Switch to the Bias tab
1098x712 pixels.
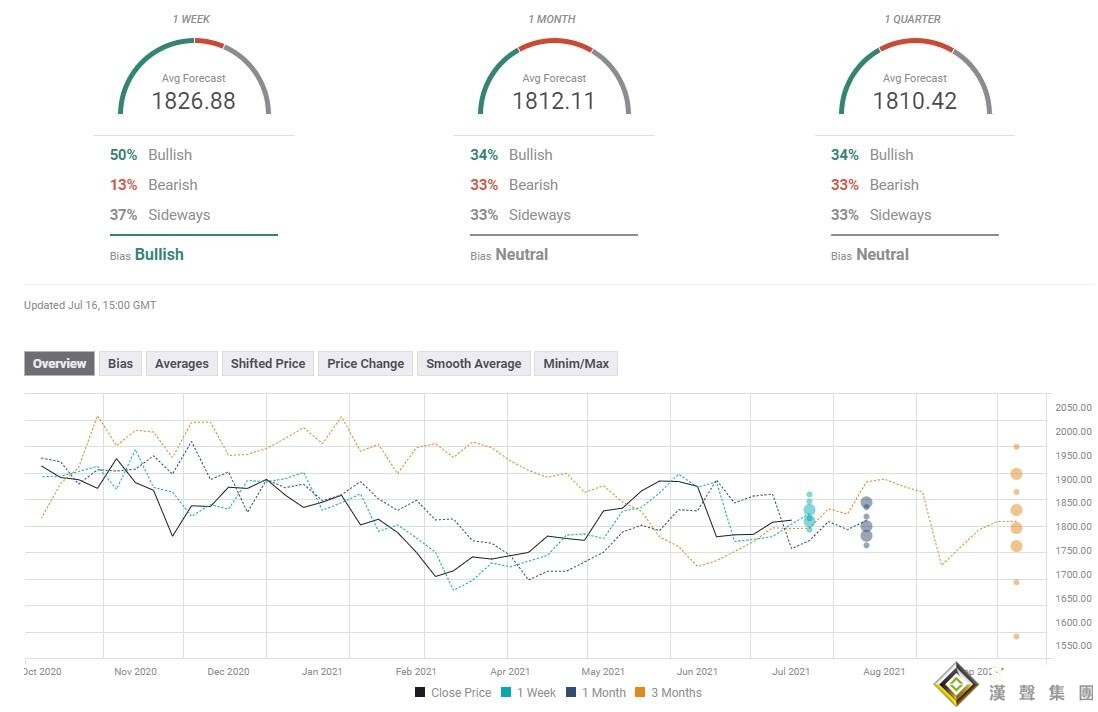point(121,364)
